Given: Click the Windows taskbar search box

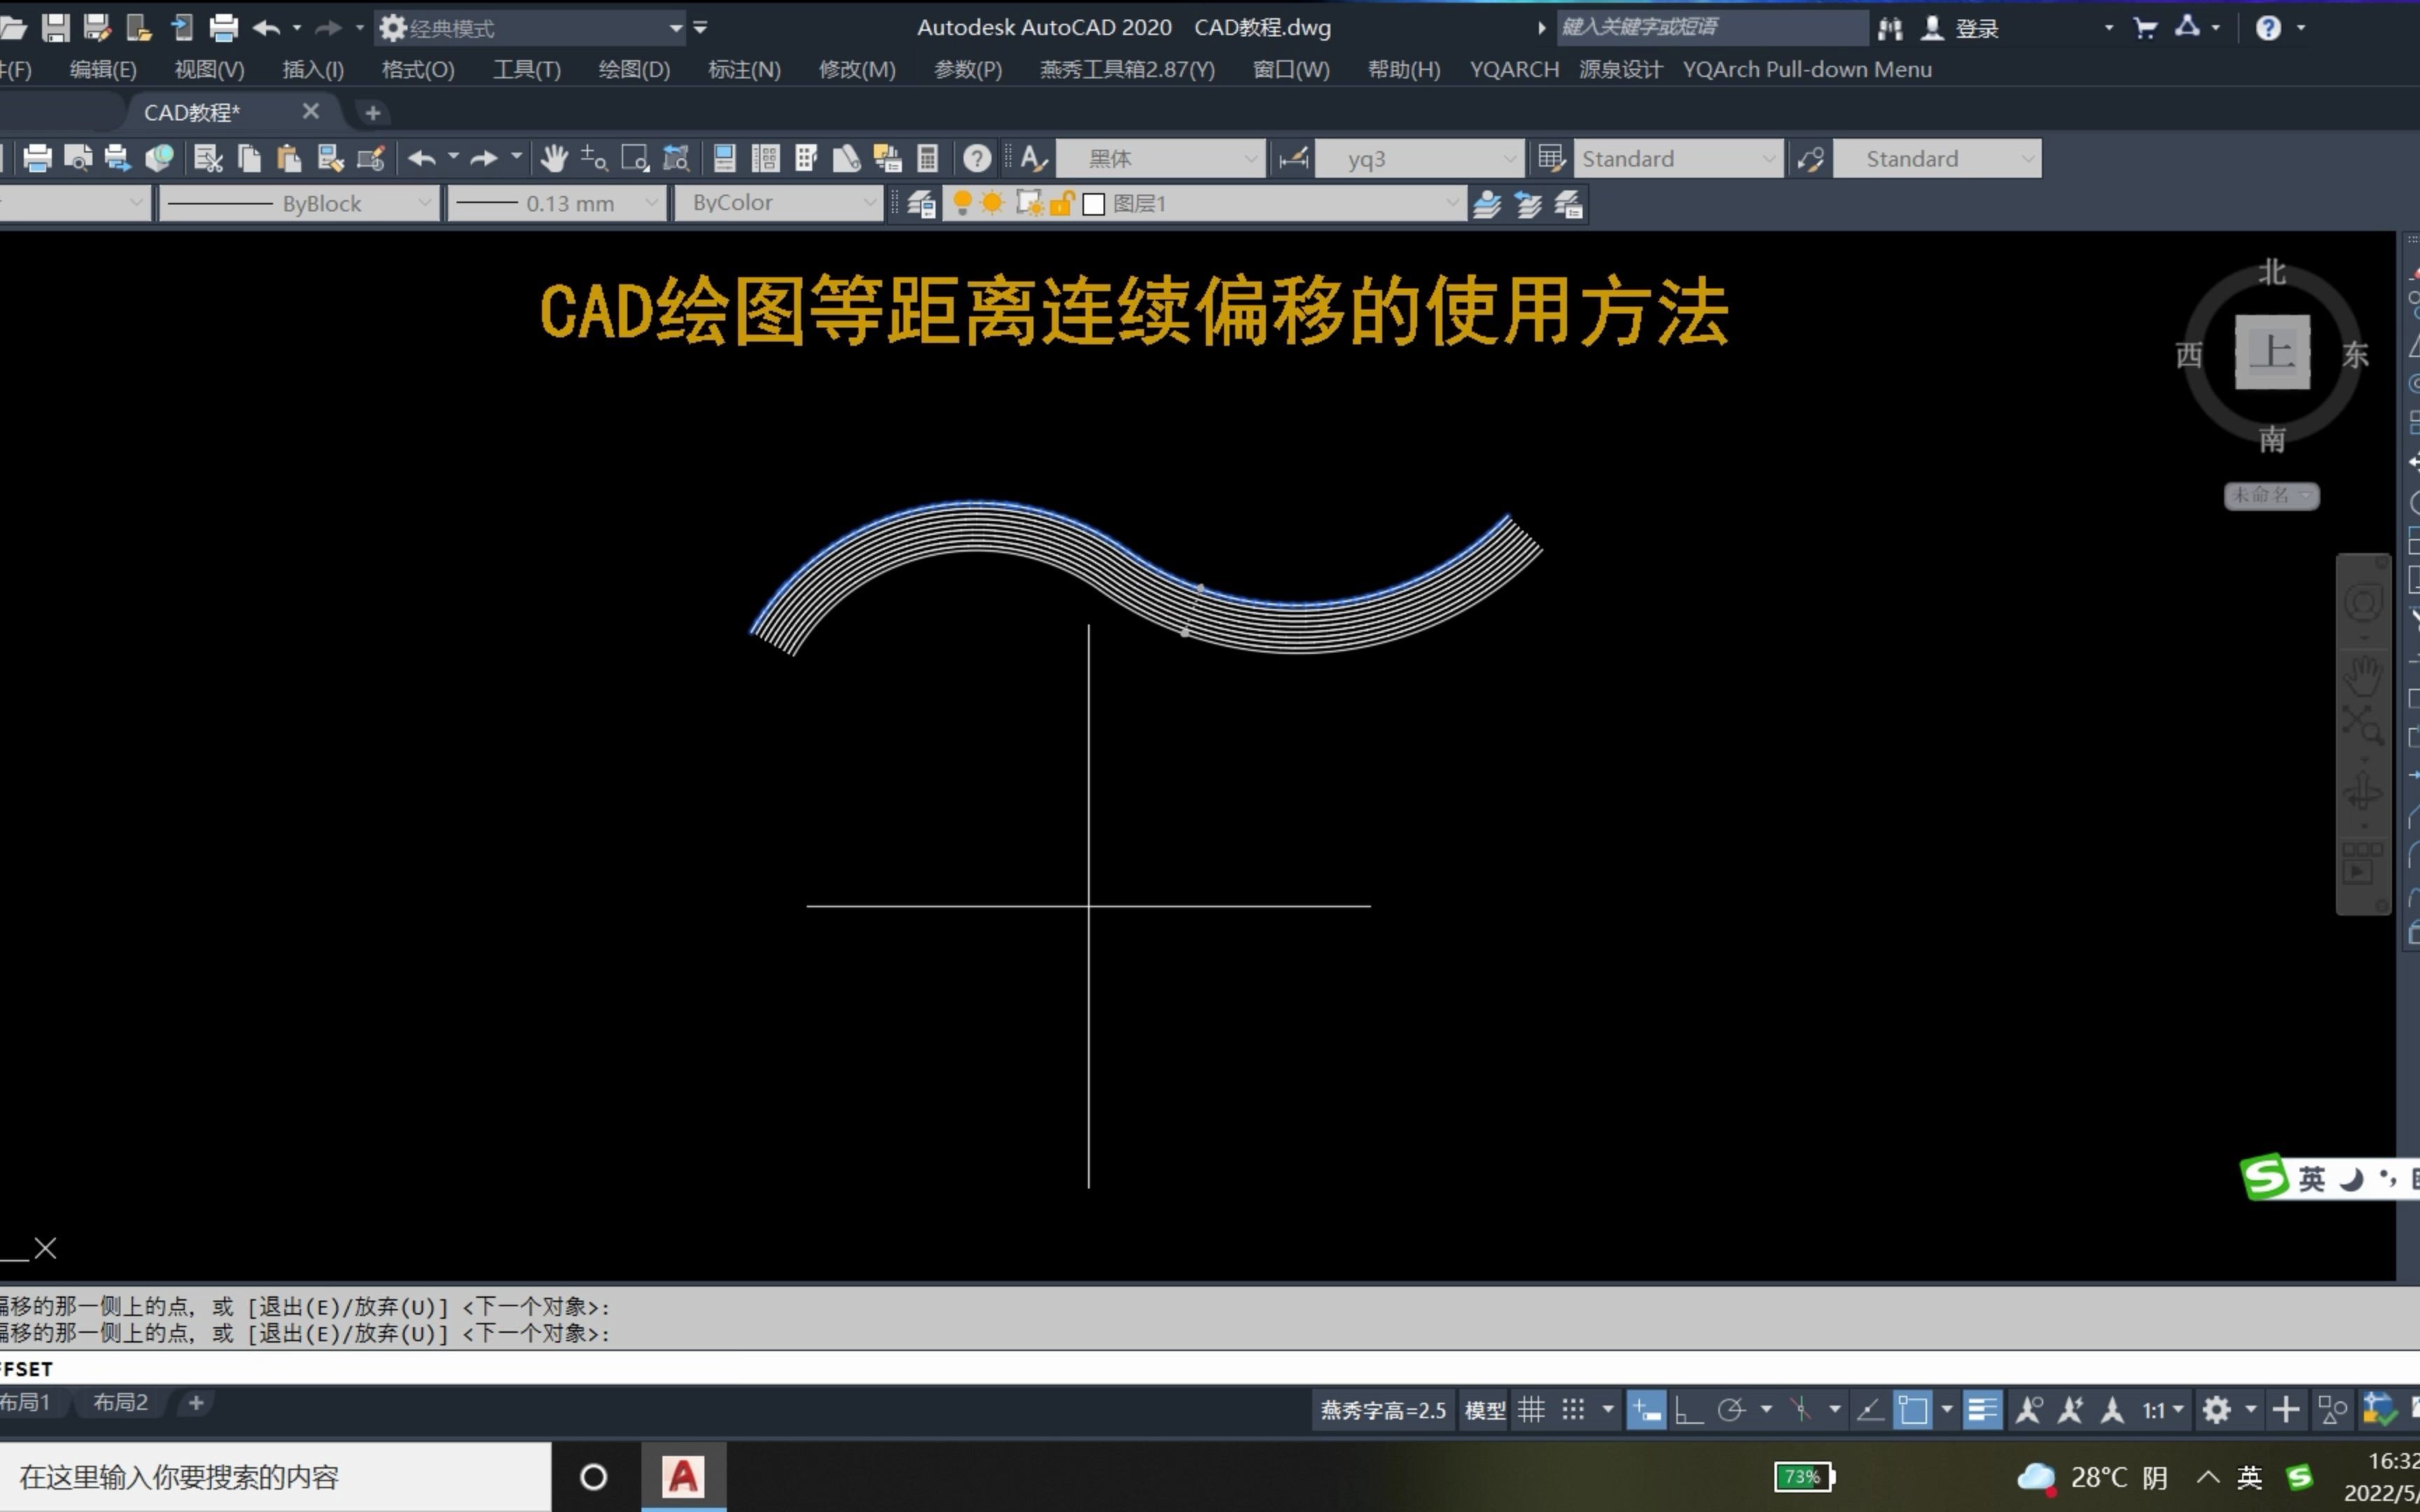Looking at the screenshot, I should click(x=275, y=1477).
